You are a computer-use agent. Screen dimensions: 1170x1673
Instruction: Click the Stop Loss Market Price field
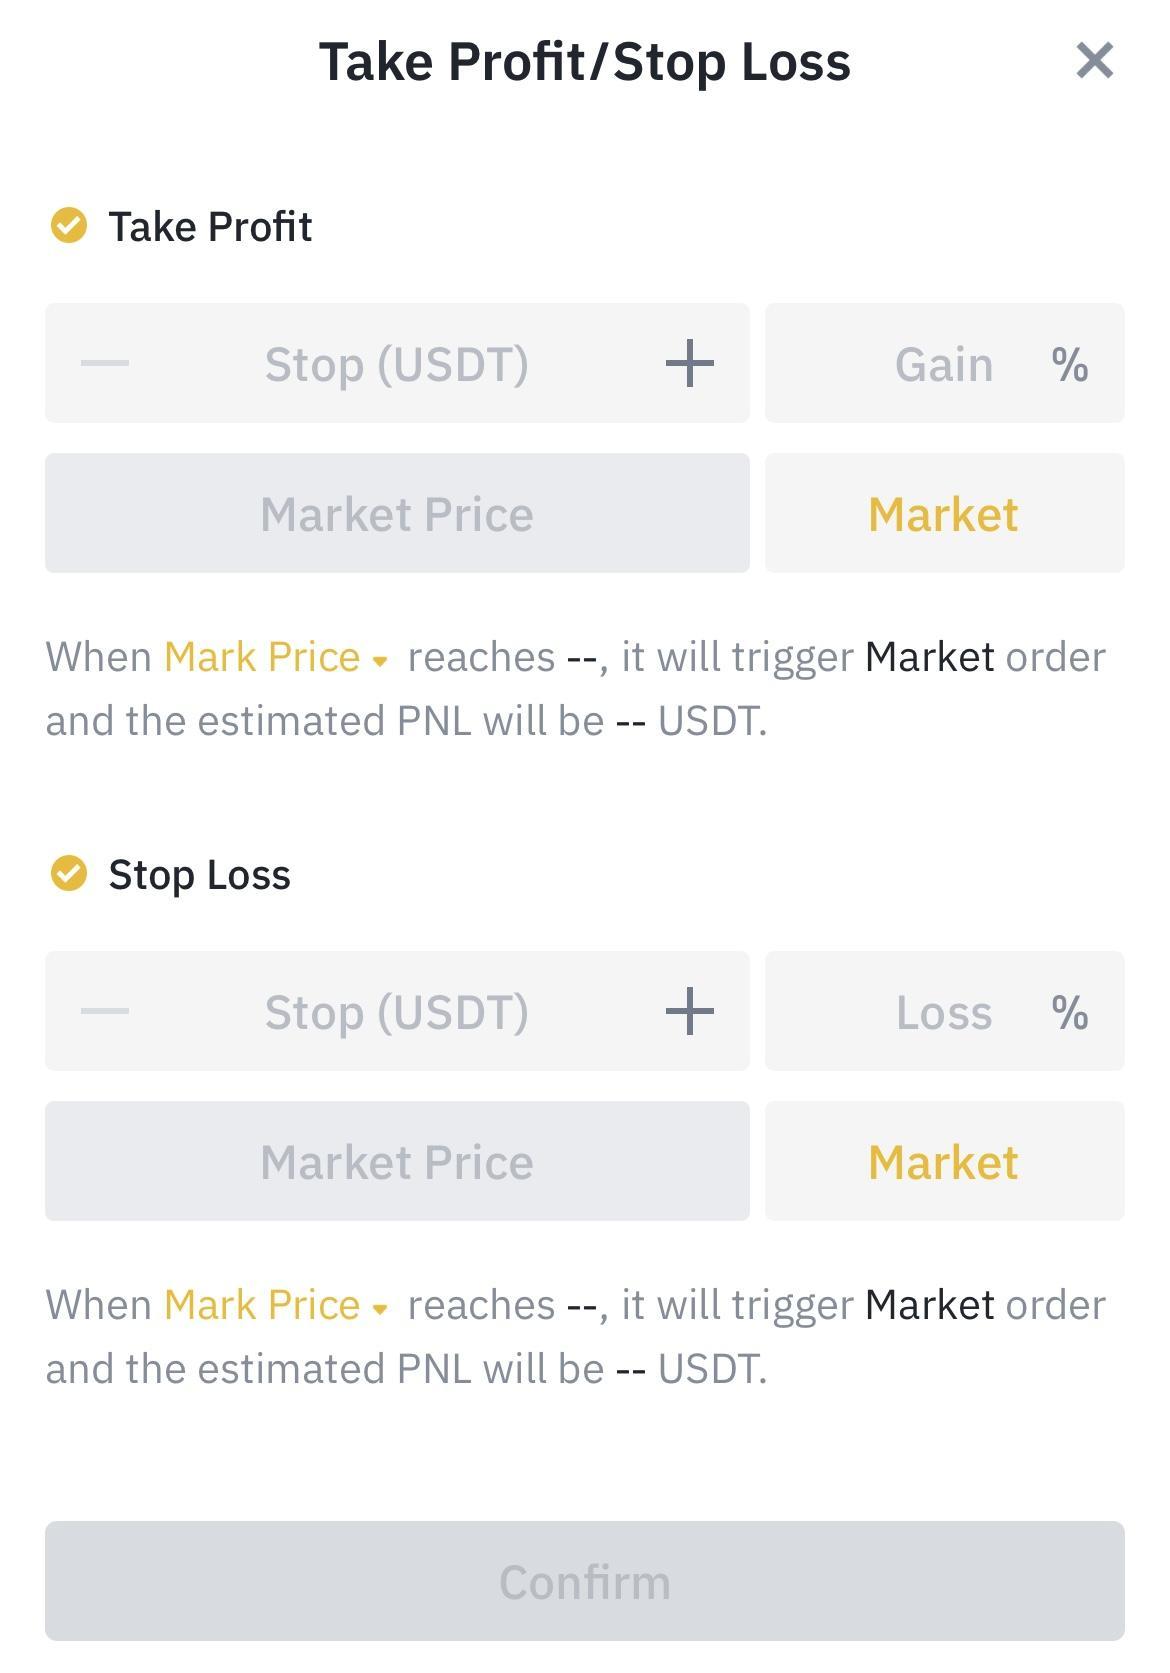point(397,1161)
